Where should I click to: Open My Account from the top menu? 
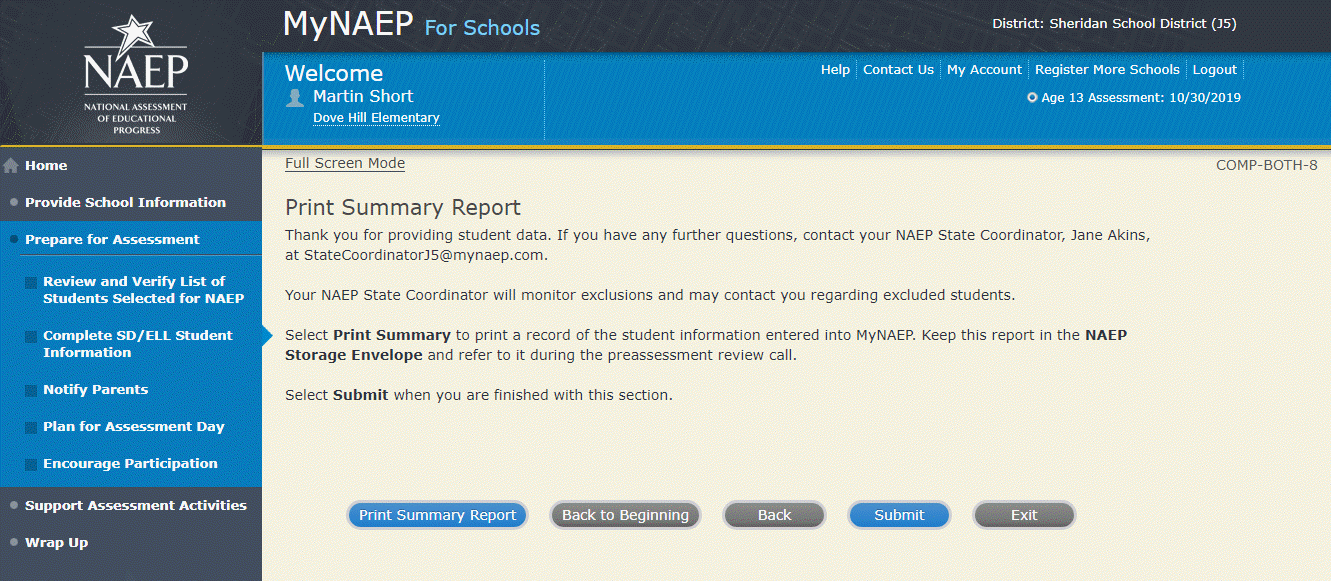coord(984,70)
